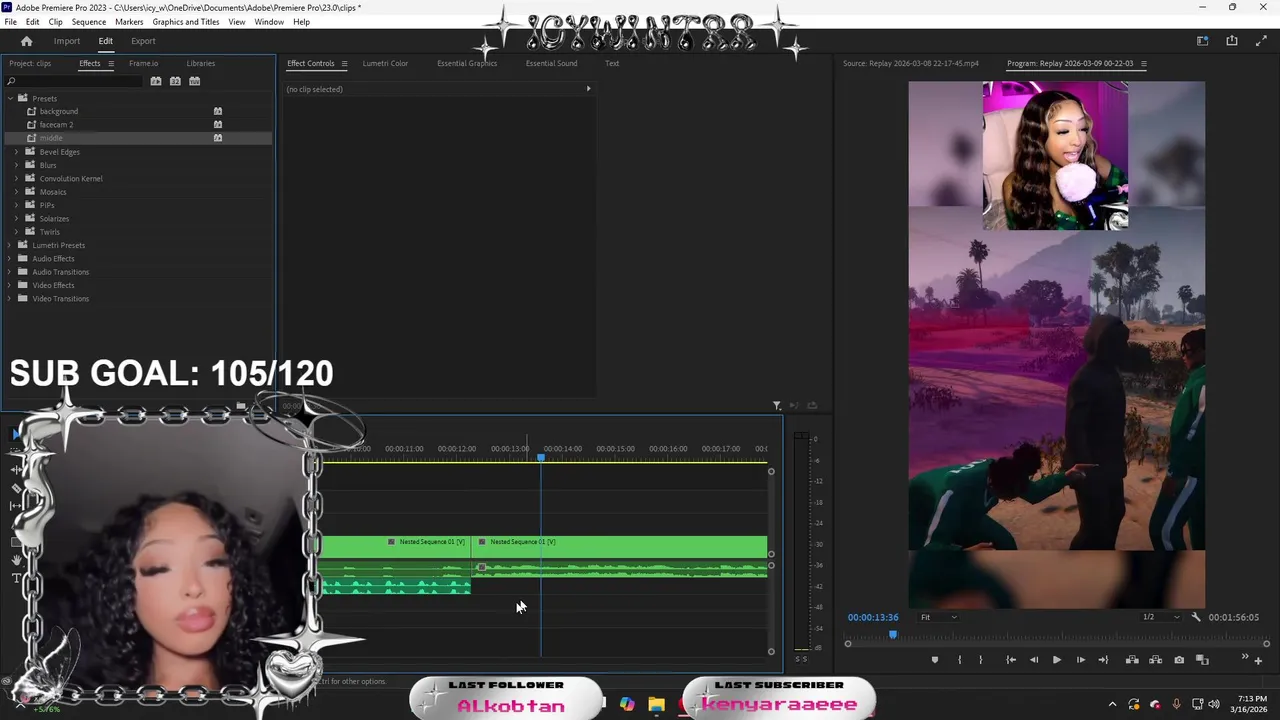Click the 32-bit Color effects filter icon
Viewport: 1280px width, 720px height.
[175, 81]
